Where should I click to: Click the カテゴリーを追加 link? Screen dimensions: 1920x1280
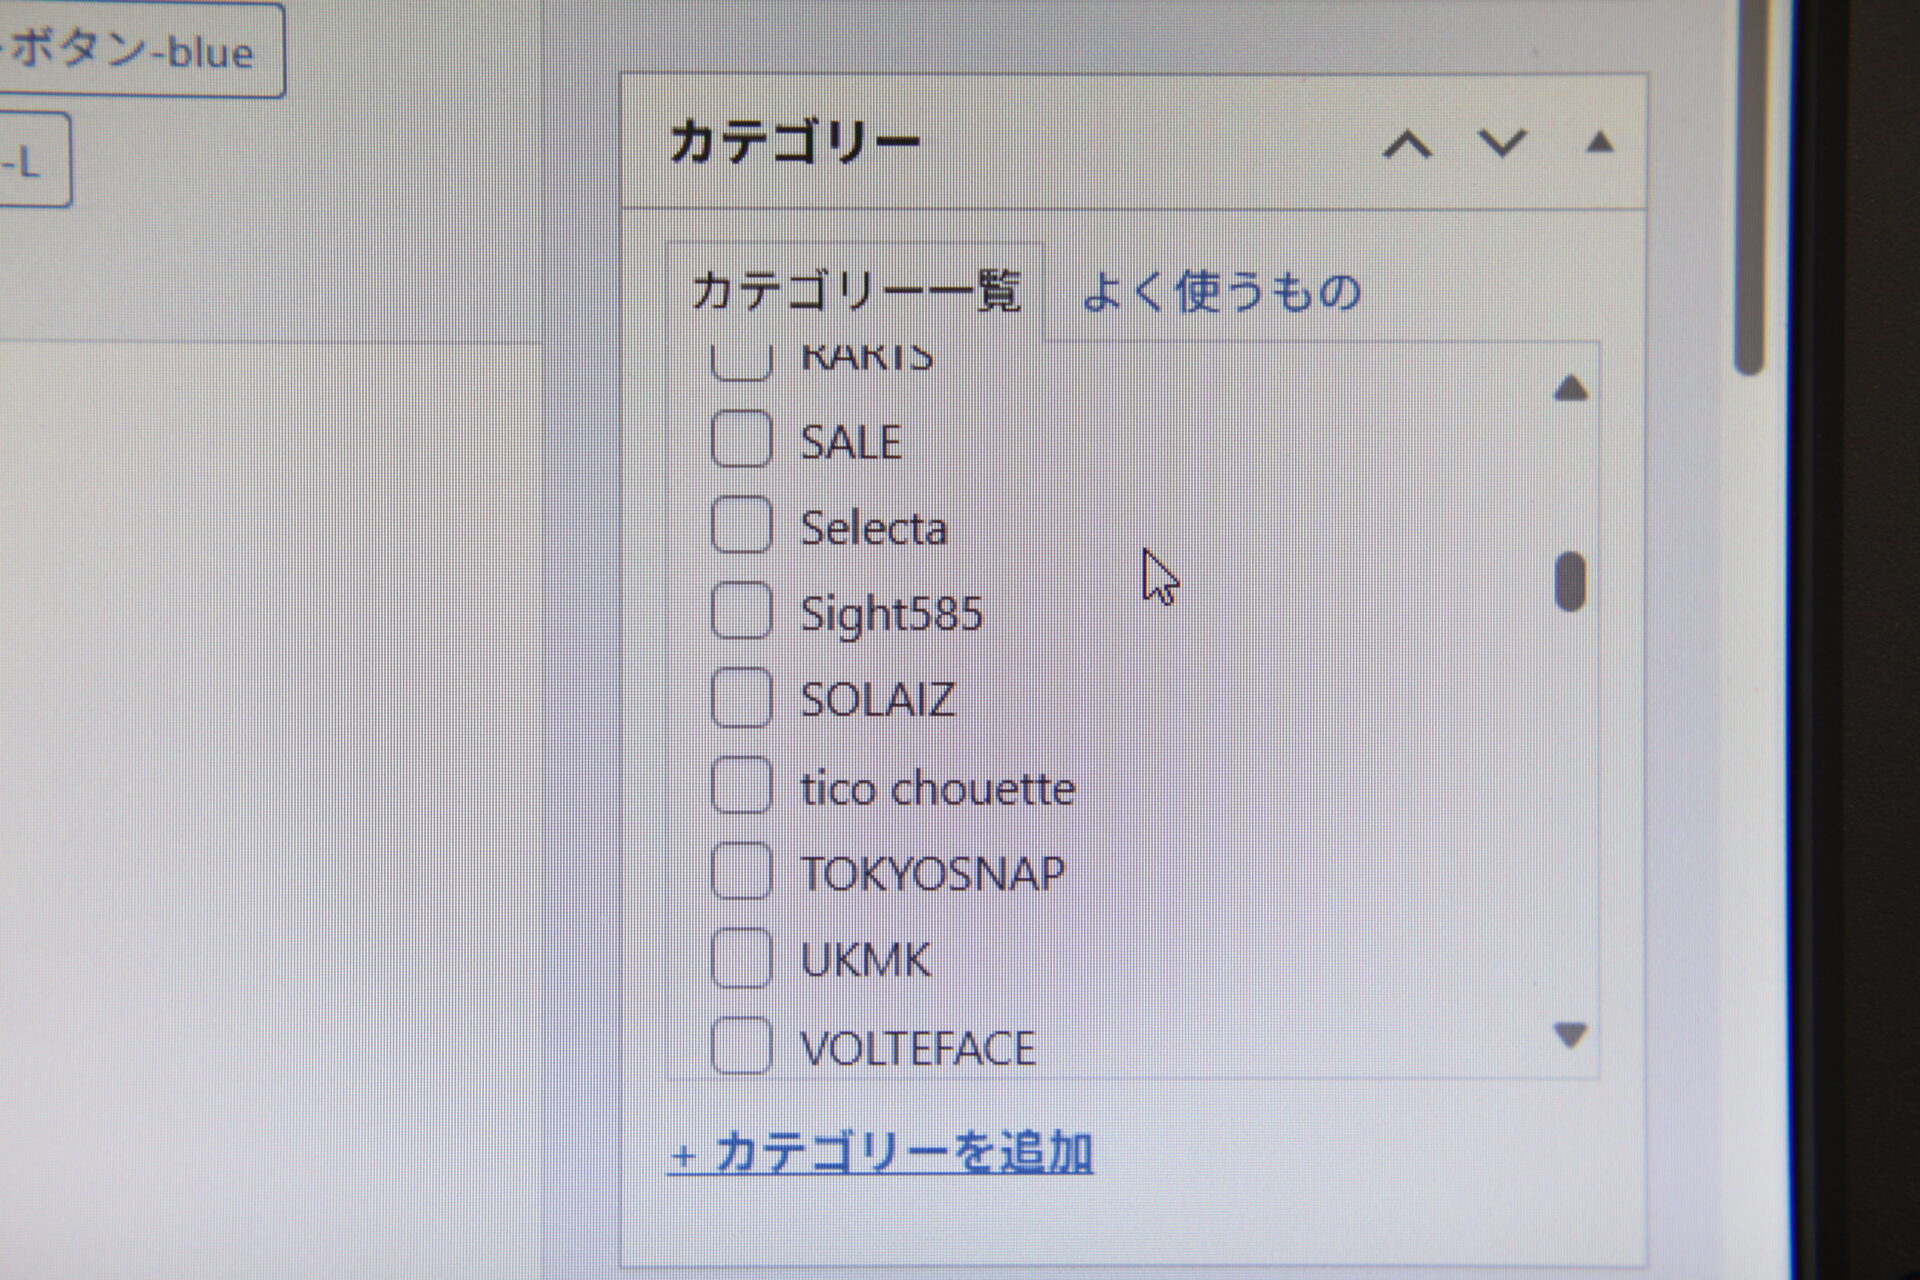880,1153
